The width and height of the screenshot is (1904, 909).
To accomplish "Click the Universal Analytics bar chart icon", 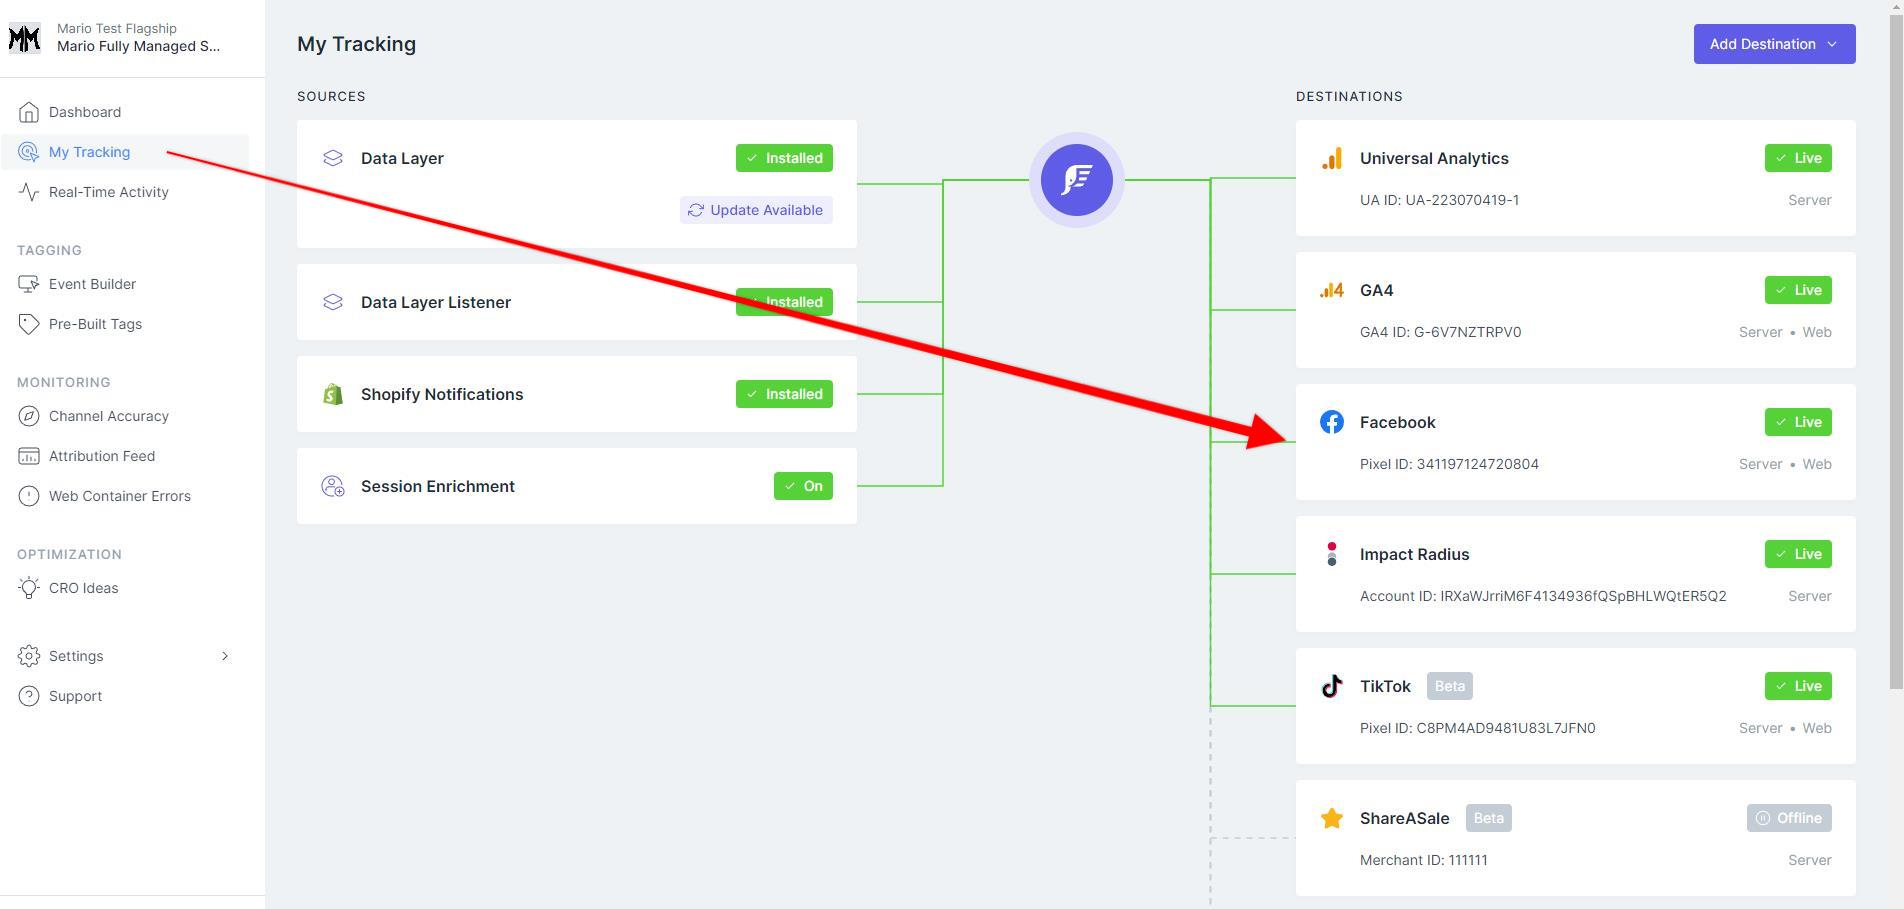I will pyautogui.click(x=1331, y=157).
